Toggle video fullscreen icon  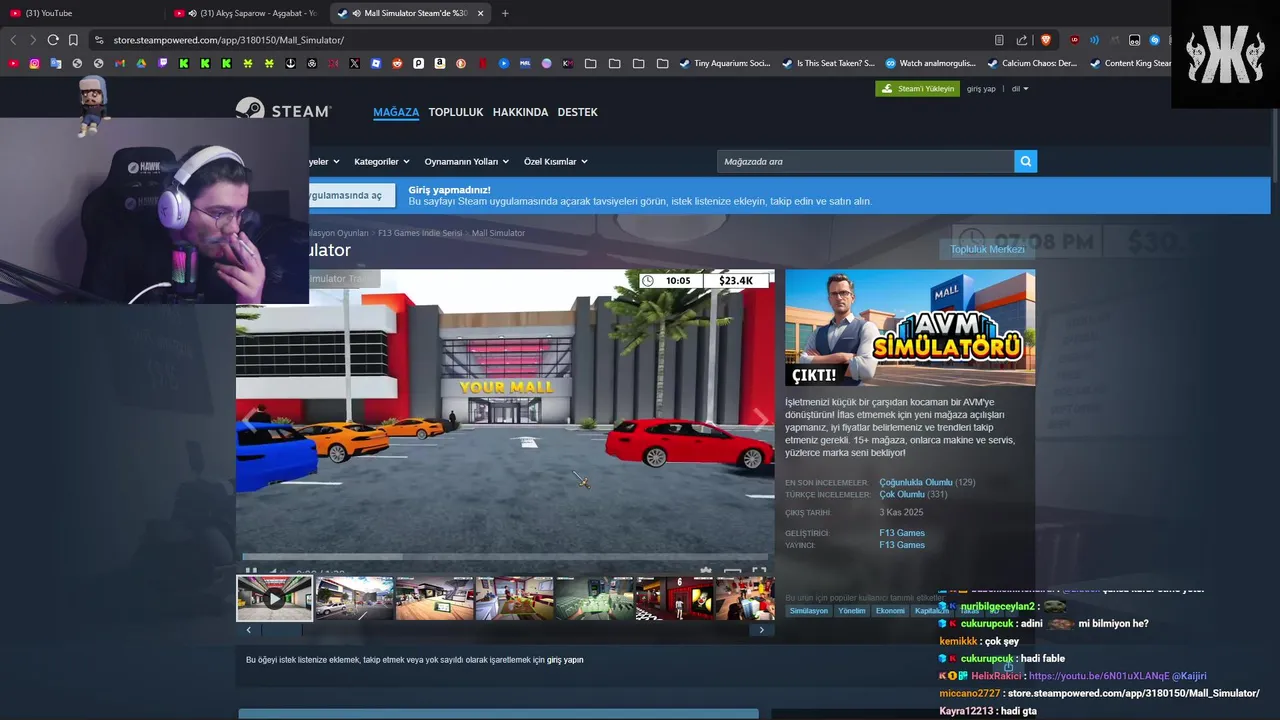tap(759, 572)
